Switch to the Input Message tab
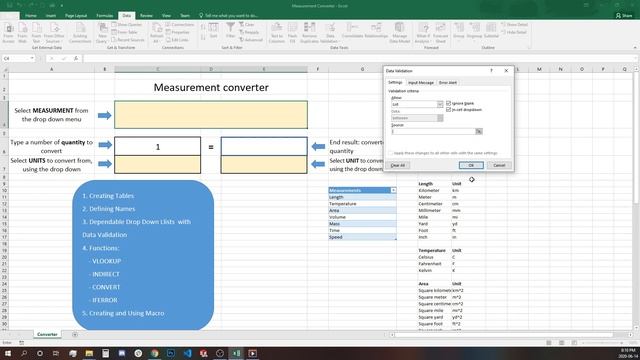This screenshot has width=640, height=360. pos(421,83)
